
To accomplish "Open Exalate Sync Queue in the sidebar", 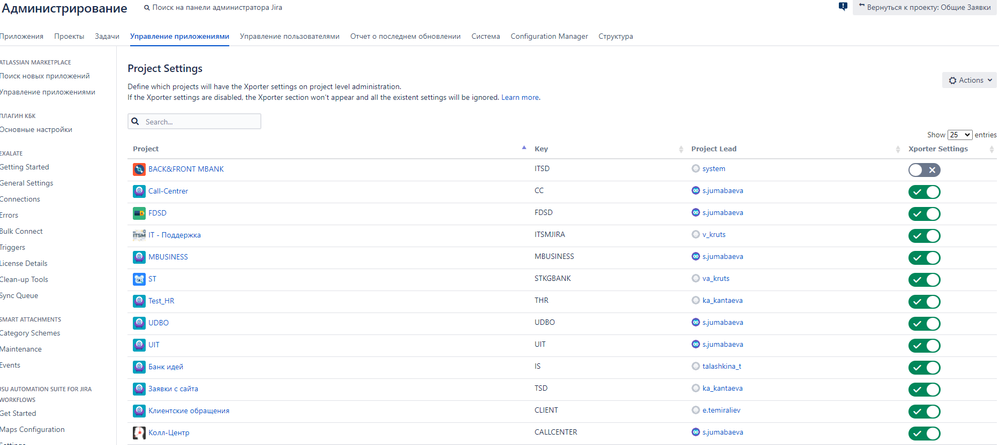I will (18, 295).
